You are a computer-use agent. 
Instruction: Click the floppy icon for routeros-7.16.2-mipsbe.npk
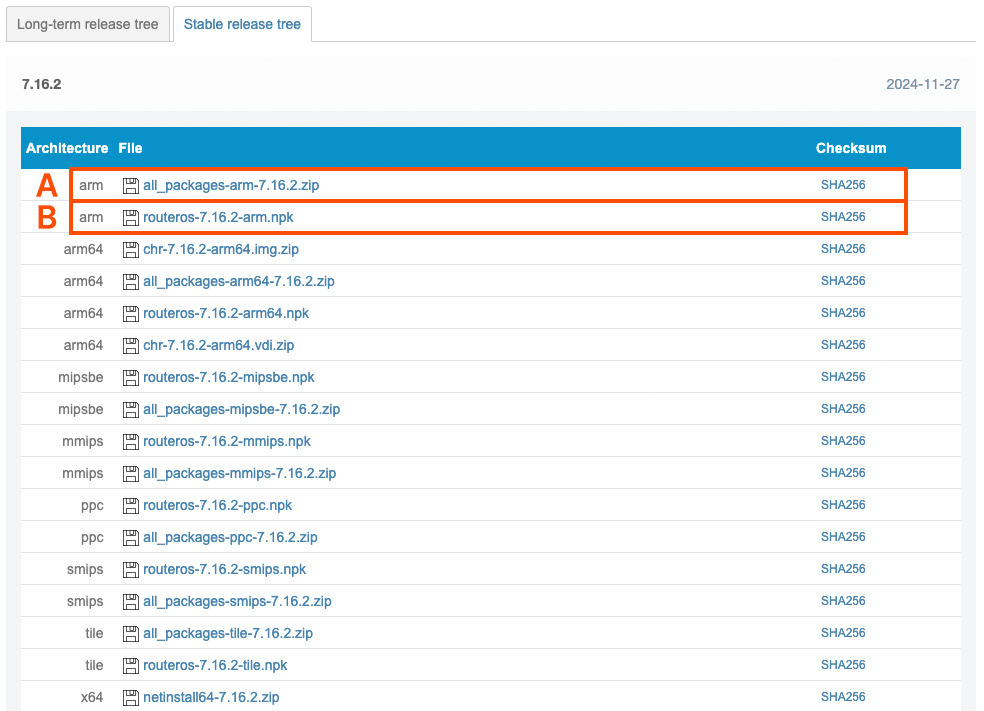131,378
